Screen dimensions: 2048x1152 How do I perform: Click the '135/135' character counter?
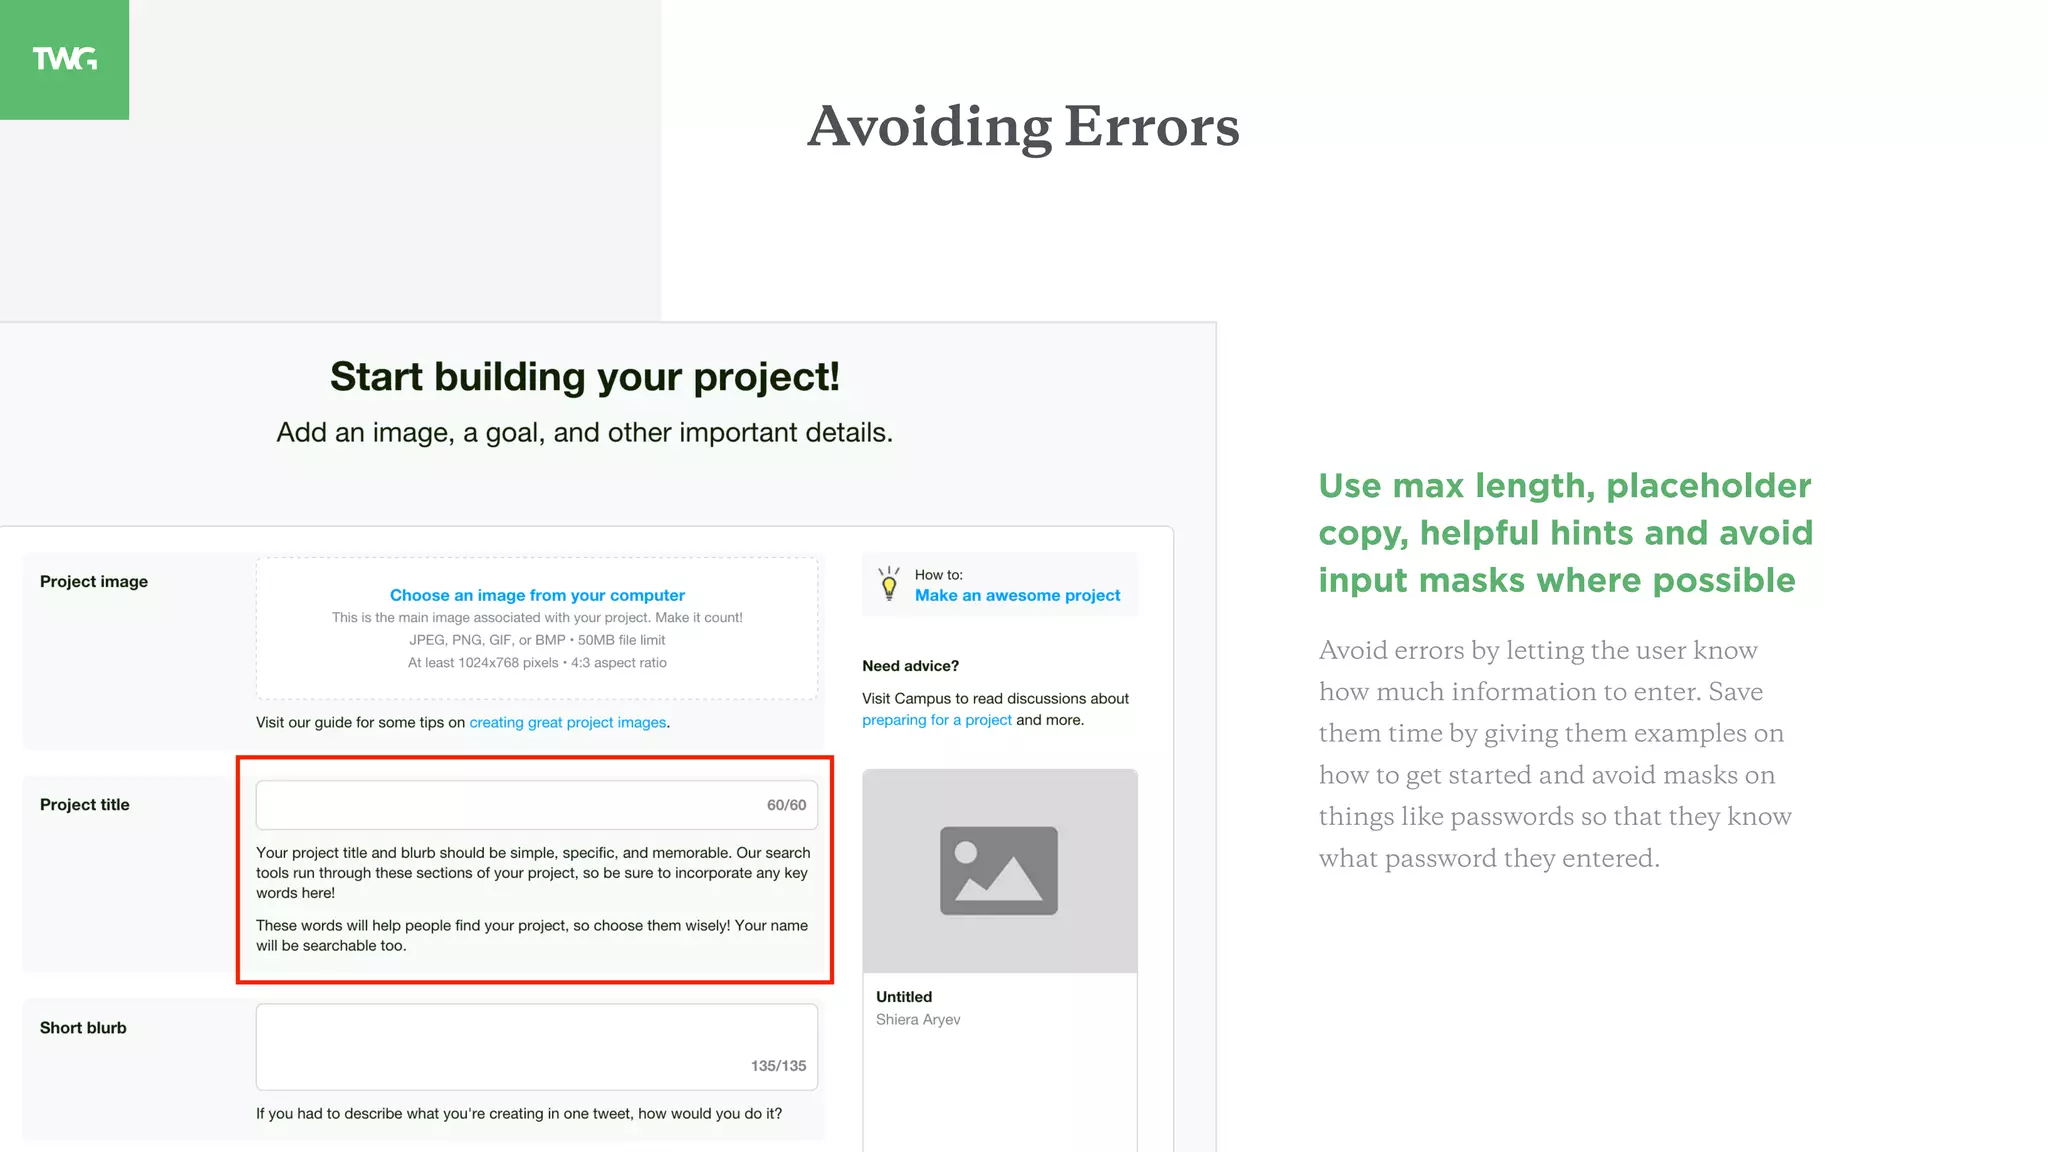(778, 1066)
